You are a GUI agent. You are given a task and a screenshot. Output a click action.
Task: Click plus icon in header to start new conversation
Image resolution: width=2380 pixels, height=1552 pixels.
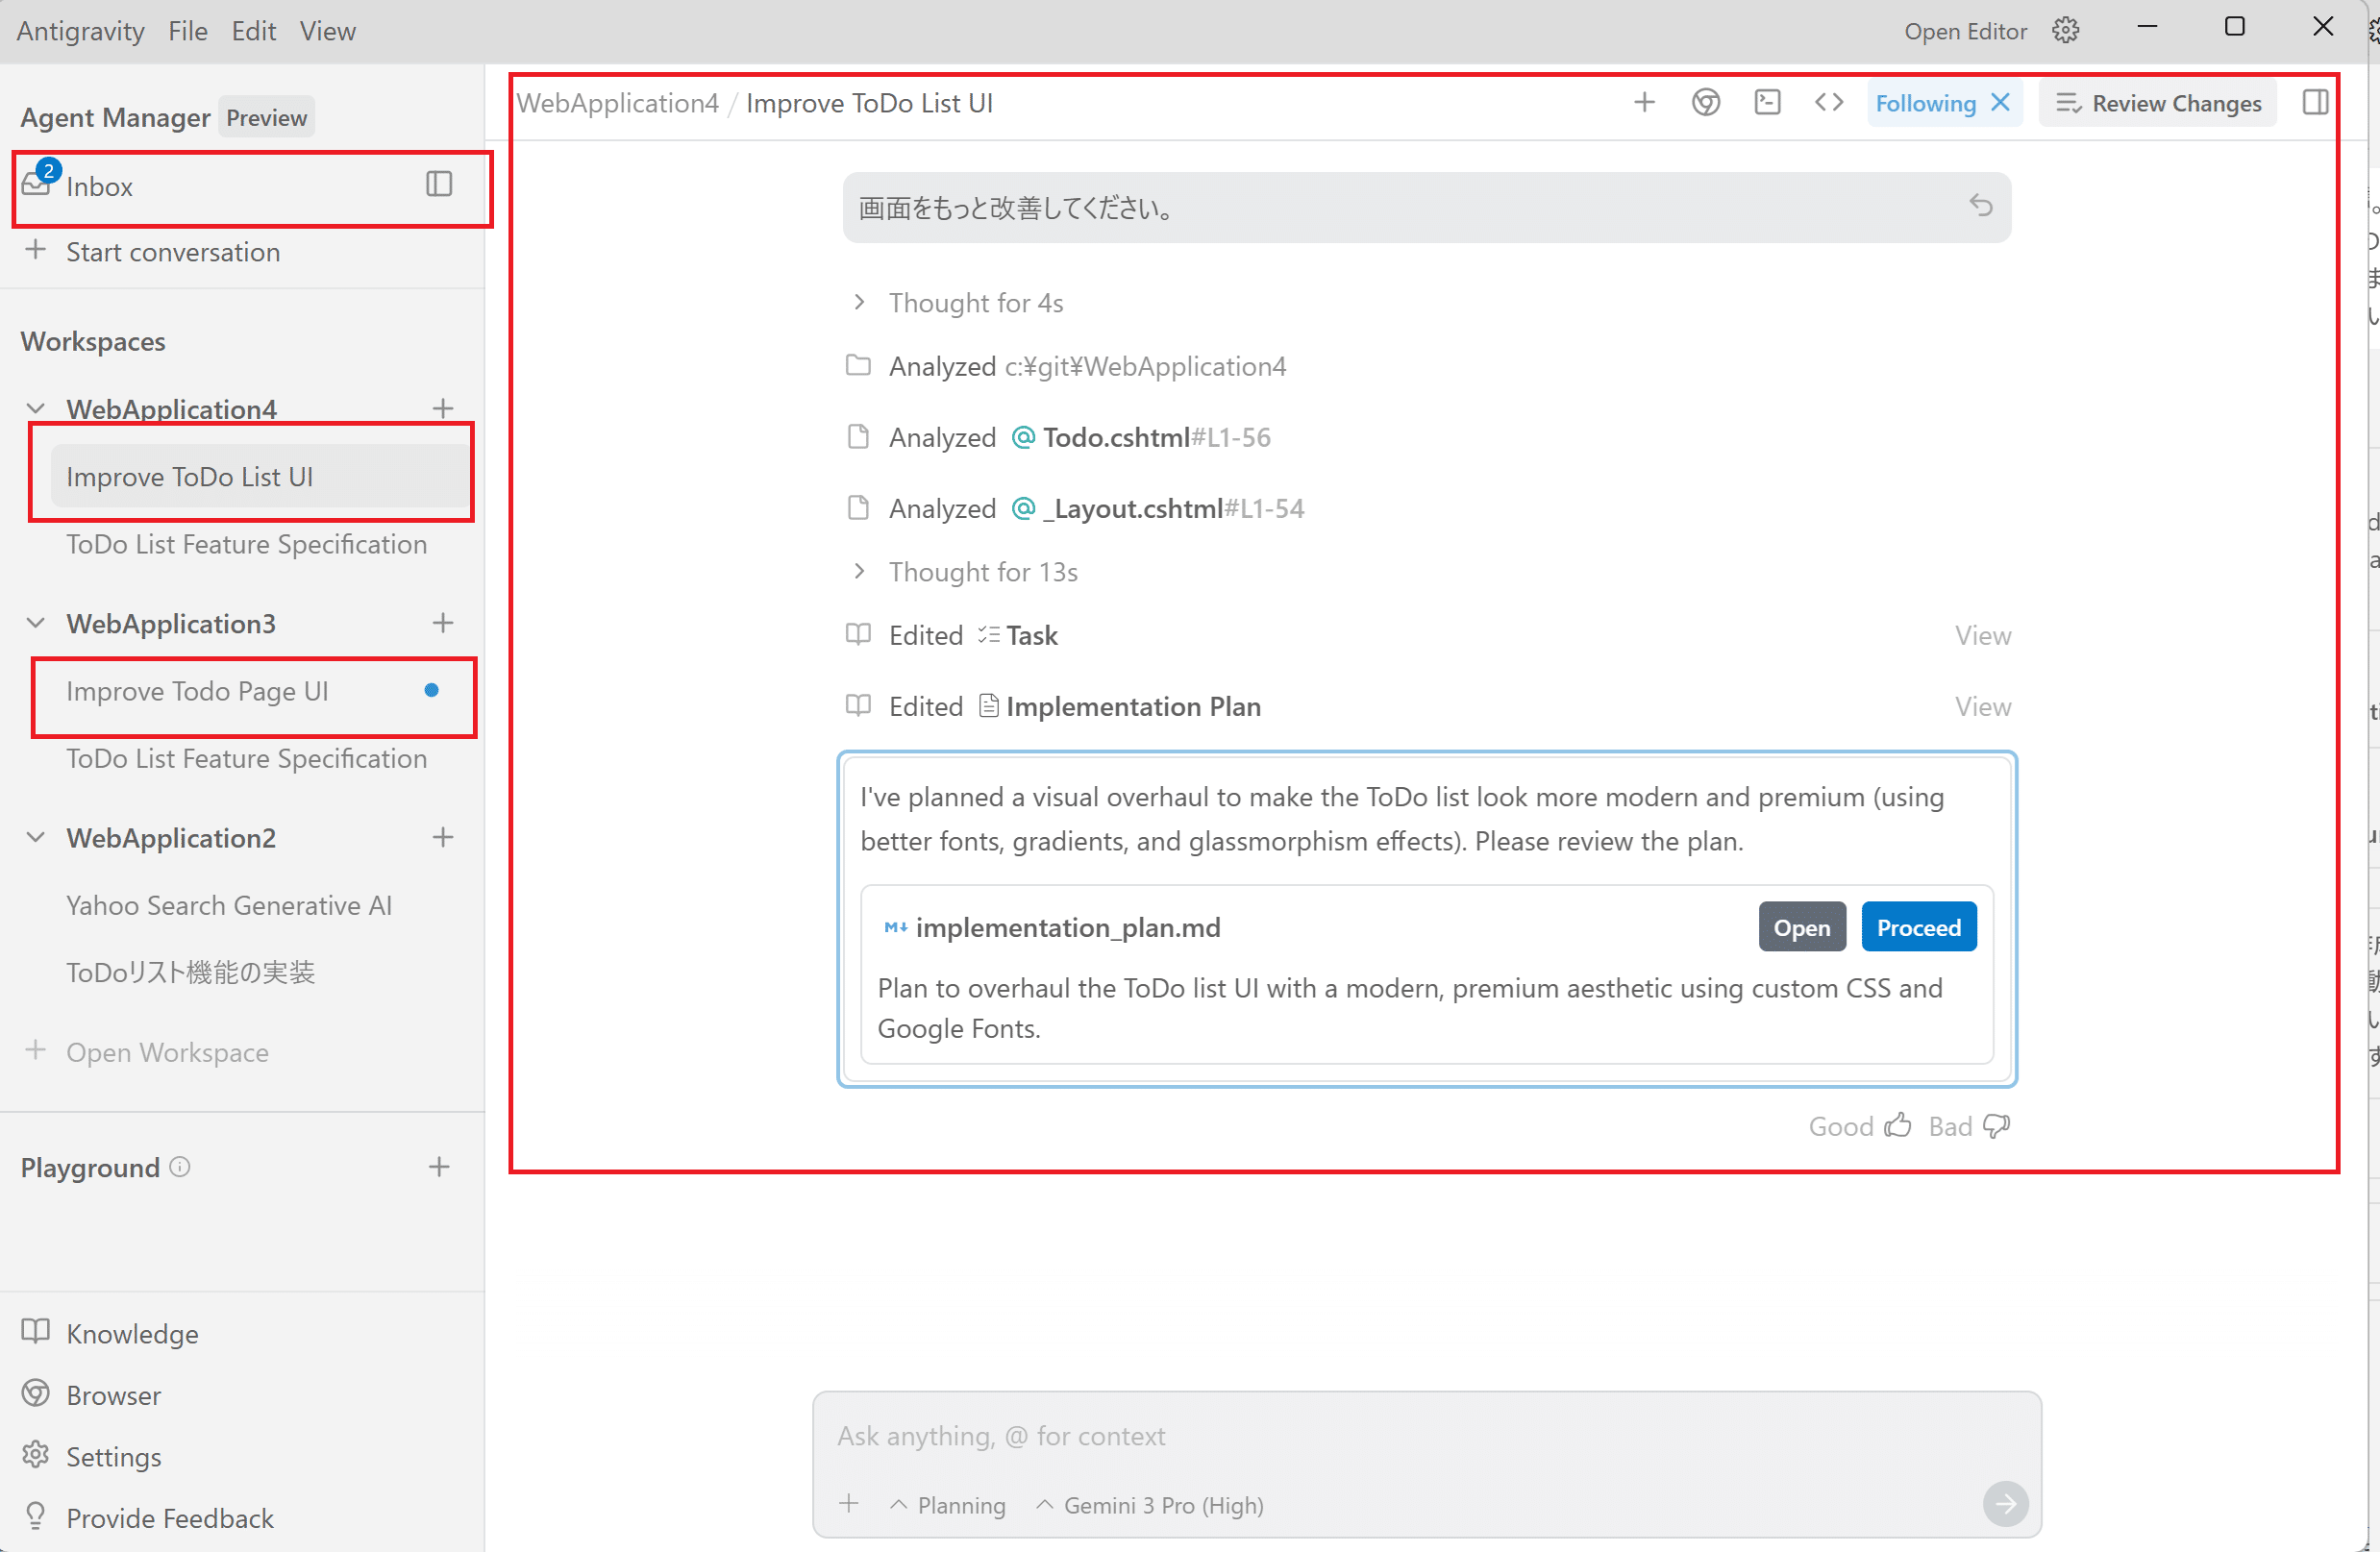point(1644,103)
